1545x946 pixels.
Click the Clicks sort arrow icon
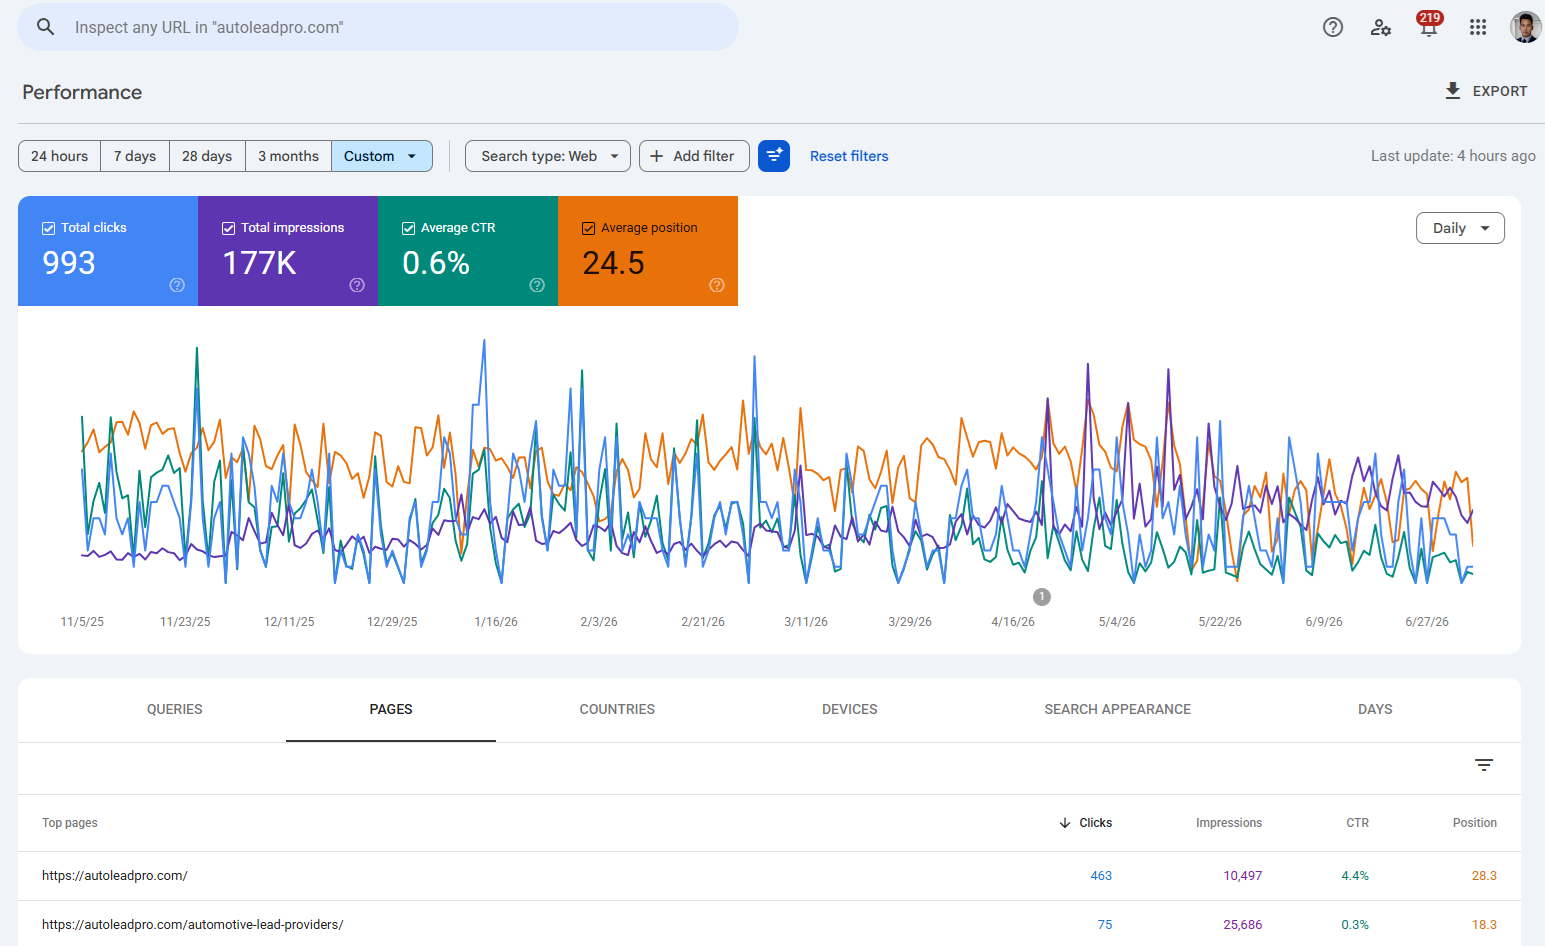(1065, 823)
